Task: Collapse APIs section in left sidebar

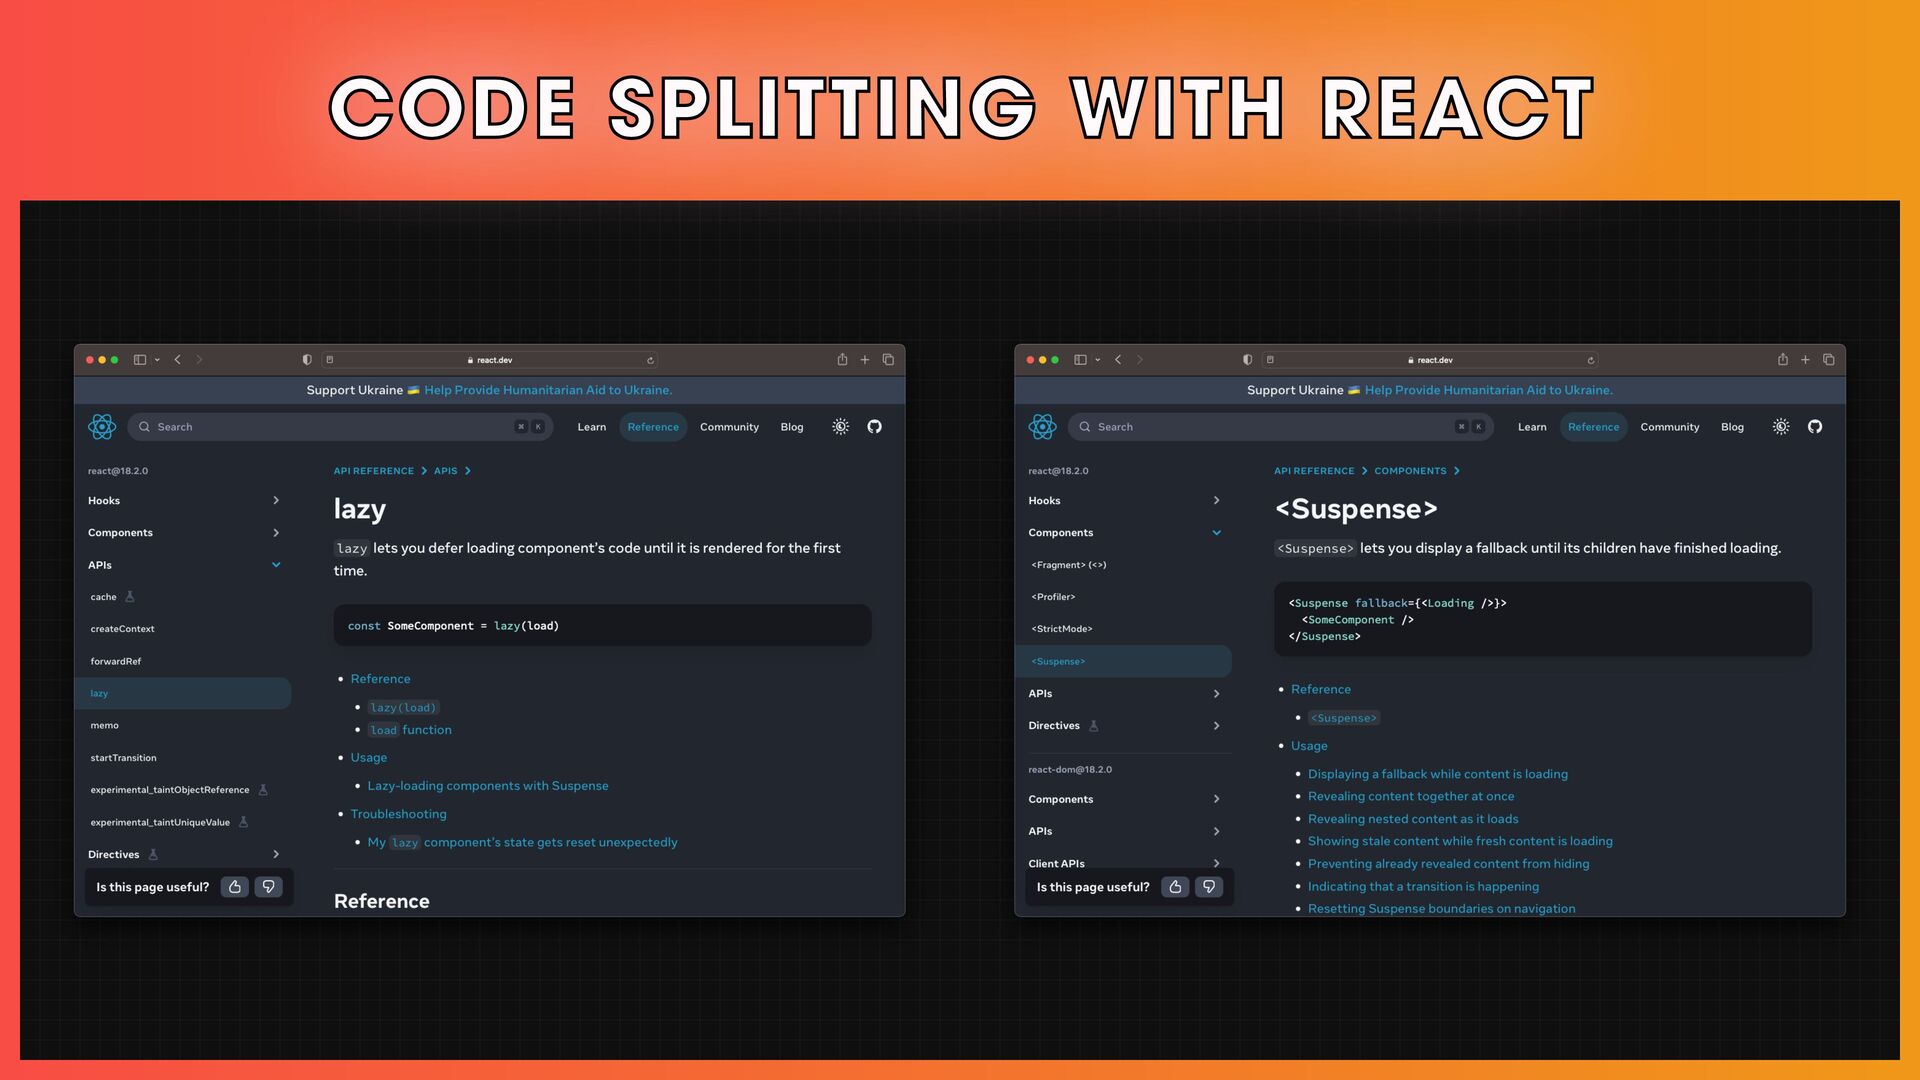Action: click(276, 565)
